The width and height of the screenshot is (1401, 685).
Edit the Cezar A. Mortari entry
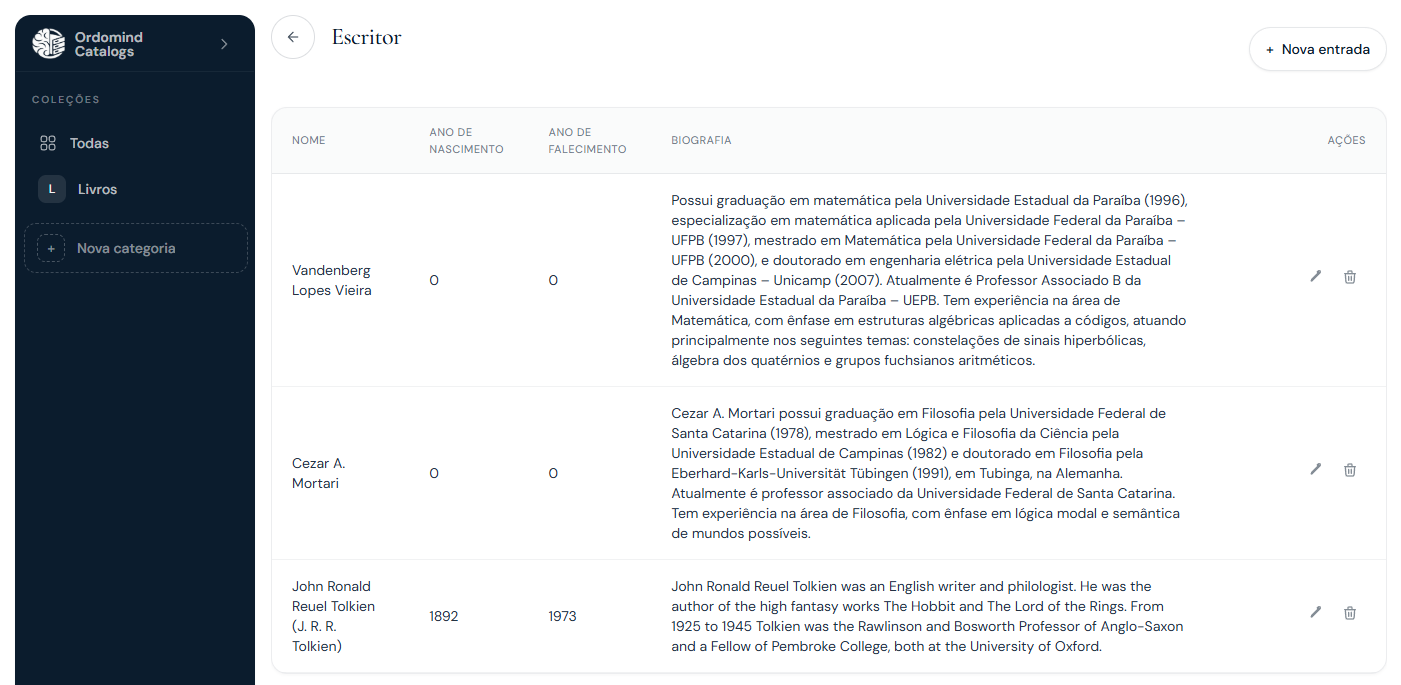point(1316,470)
